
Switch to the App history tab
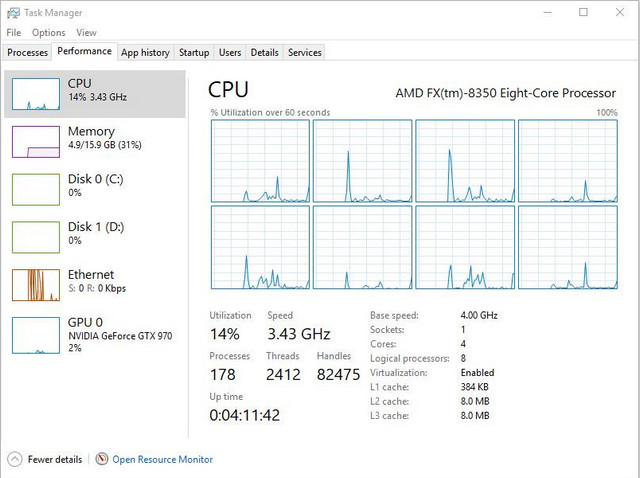145,52
